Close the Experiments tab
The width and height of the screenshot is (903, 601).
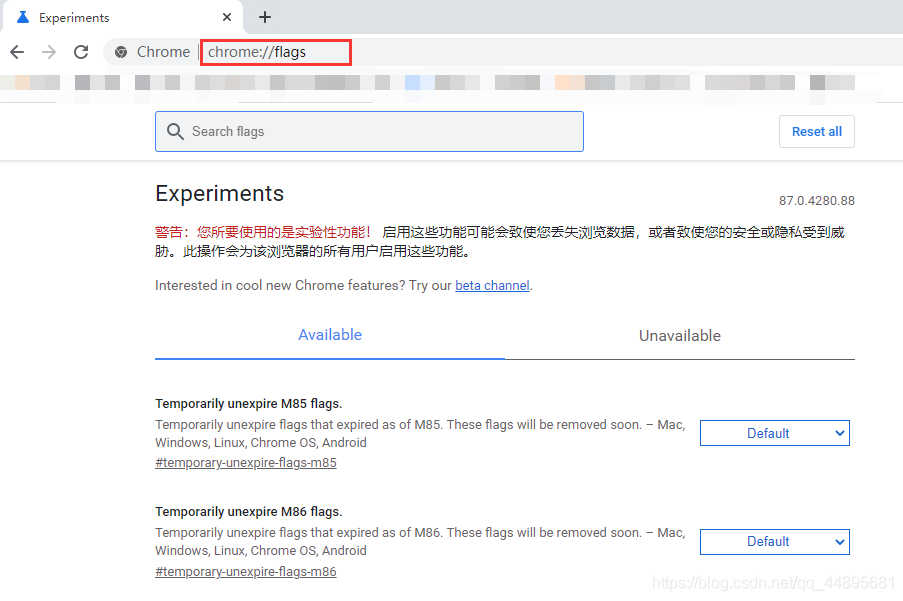coord(227,17)
